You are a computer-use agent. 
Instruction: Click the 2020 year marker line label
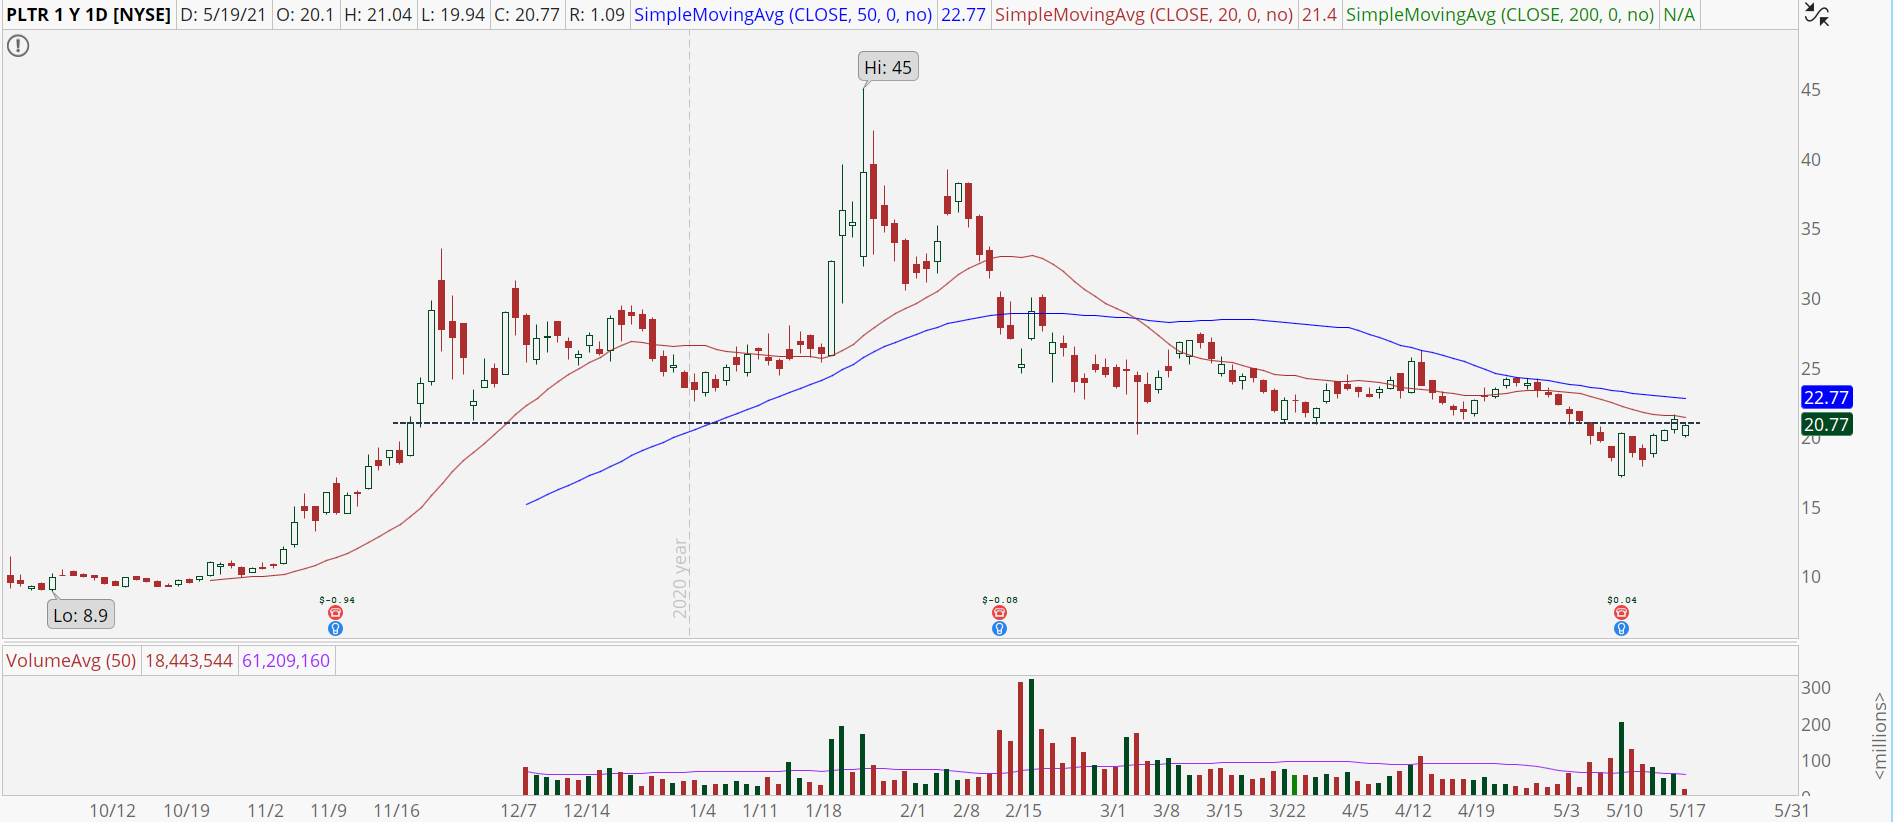pos(680,579)
